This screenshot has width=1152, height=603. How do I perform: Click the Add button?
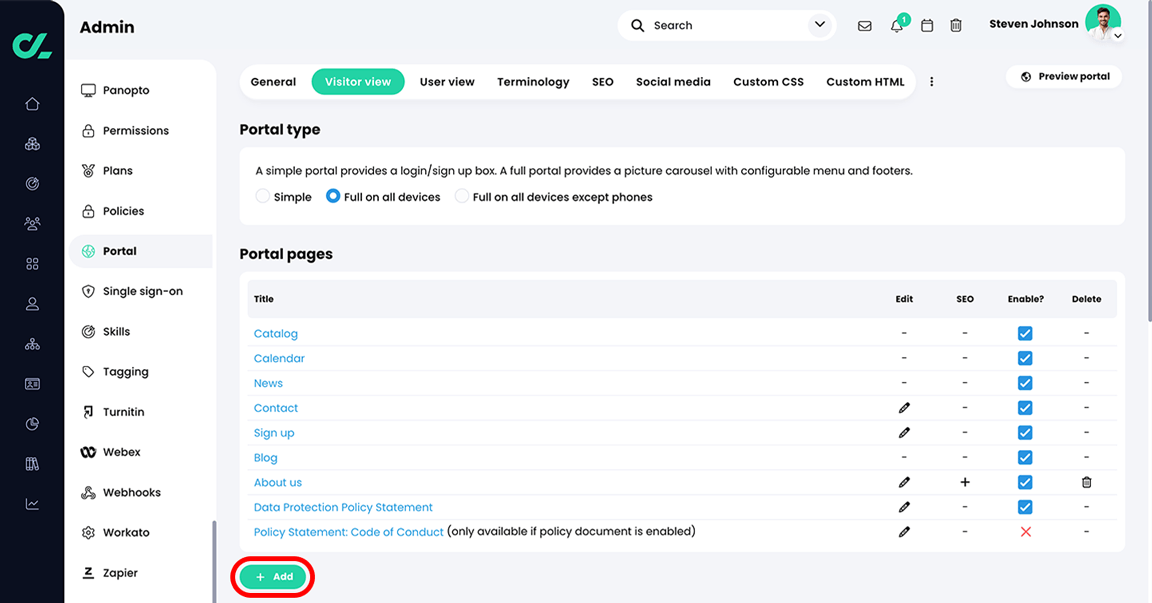click(273, 577)
